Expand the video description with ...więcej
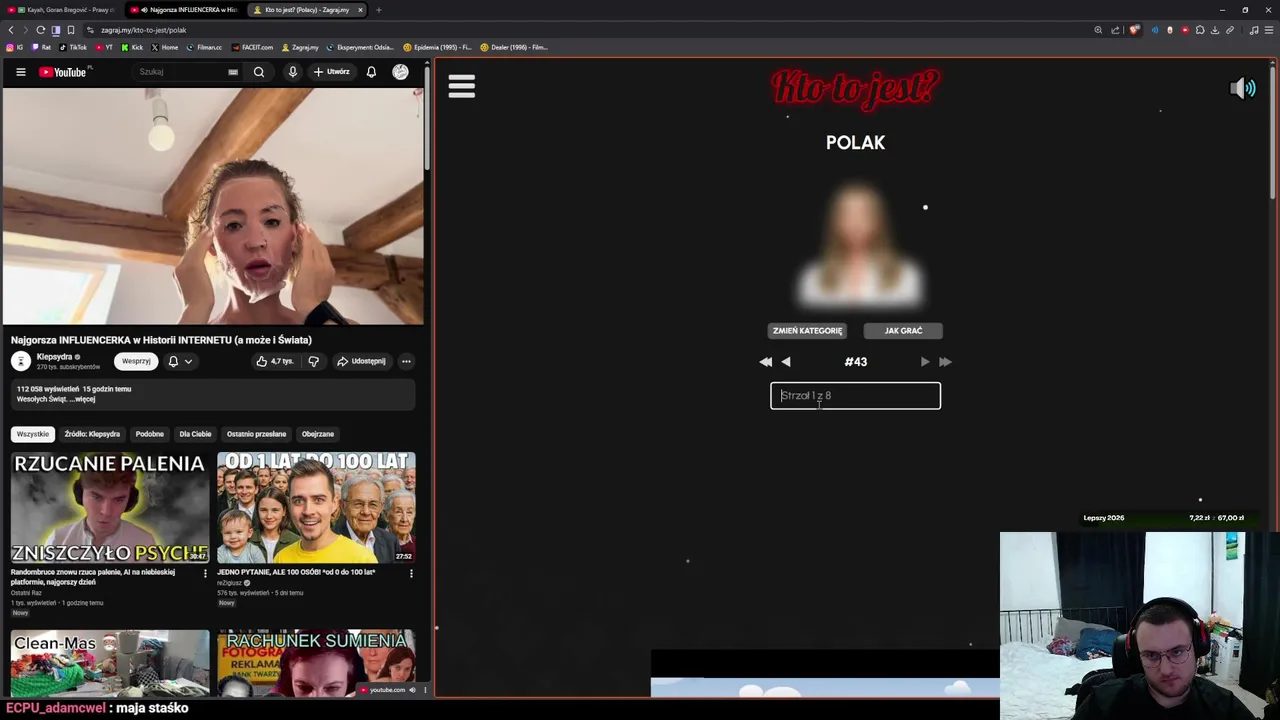 click(x=83, y=399)
